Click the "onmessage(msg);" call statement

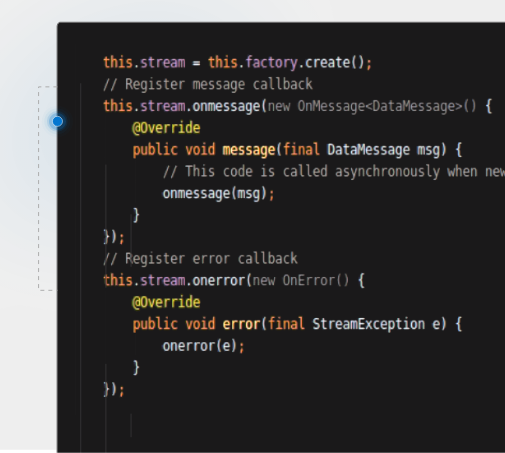click(x=218, y=194)
